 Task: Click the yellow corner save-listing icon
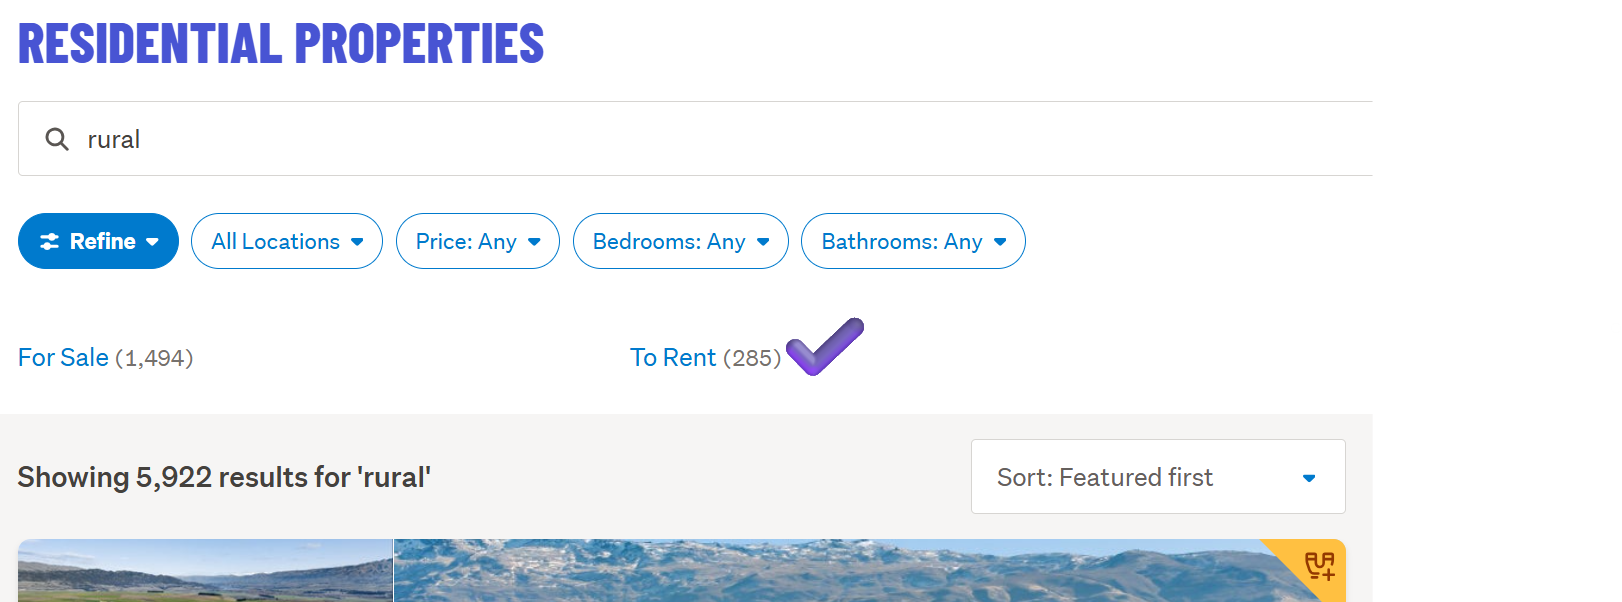[x=1319, y=566]
